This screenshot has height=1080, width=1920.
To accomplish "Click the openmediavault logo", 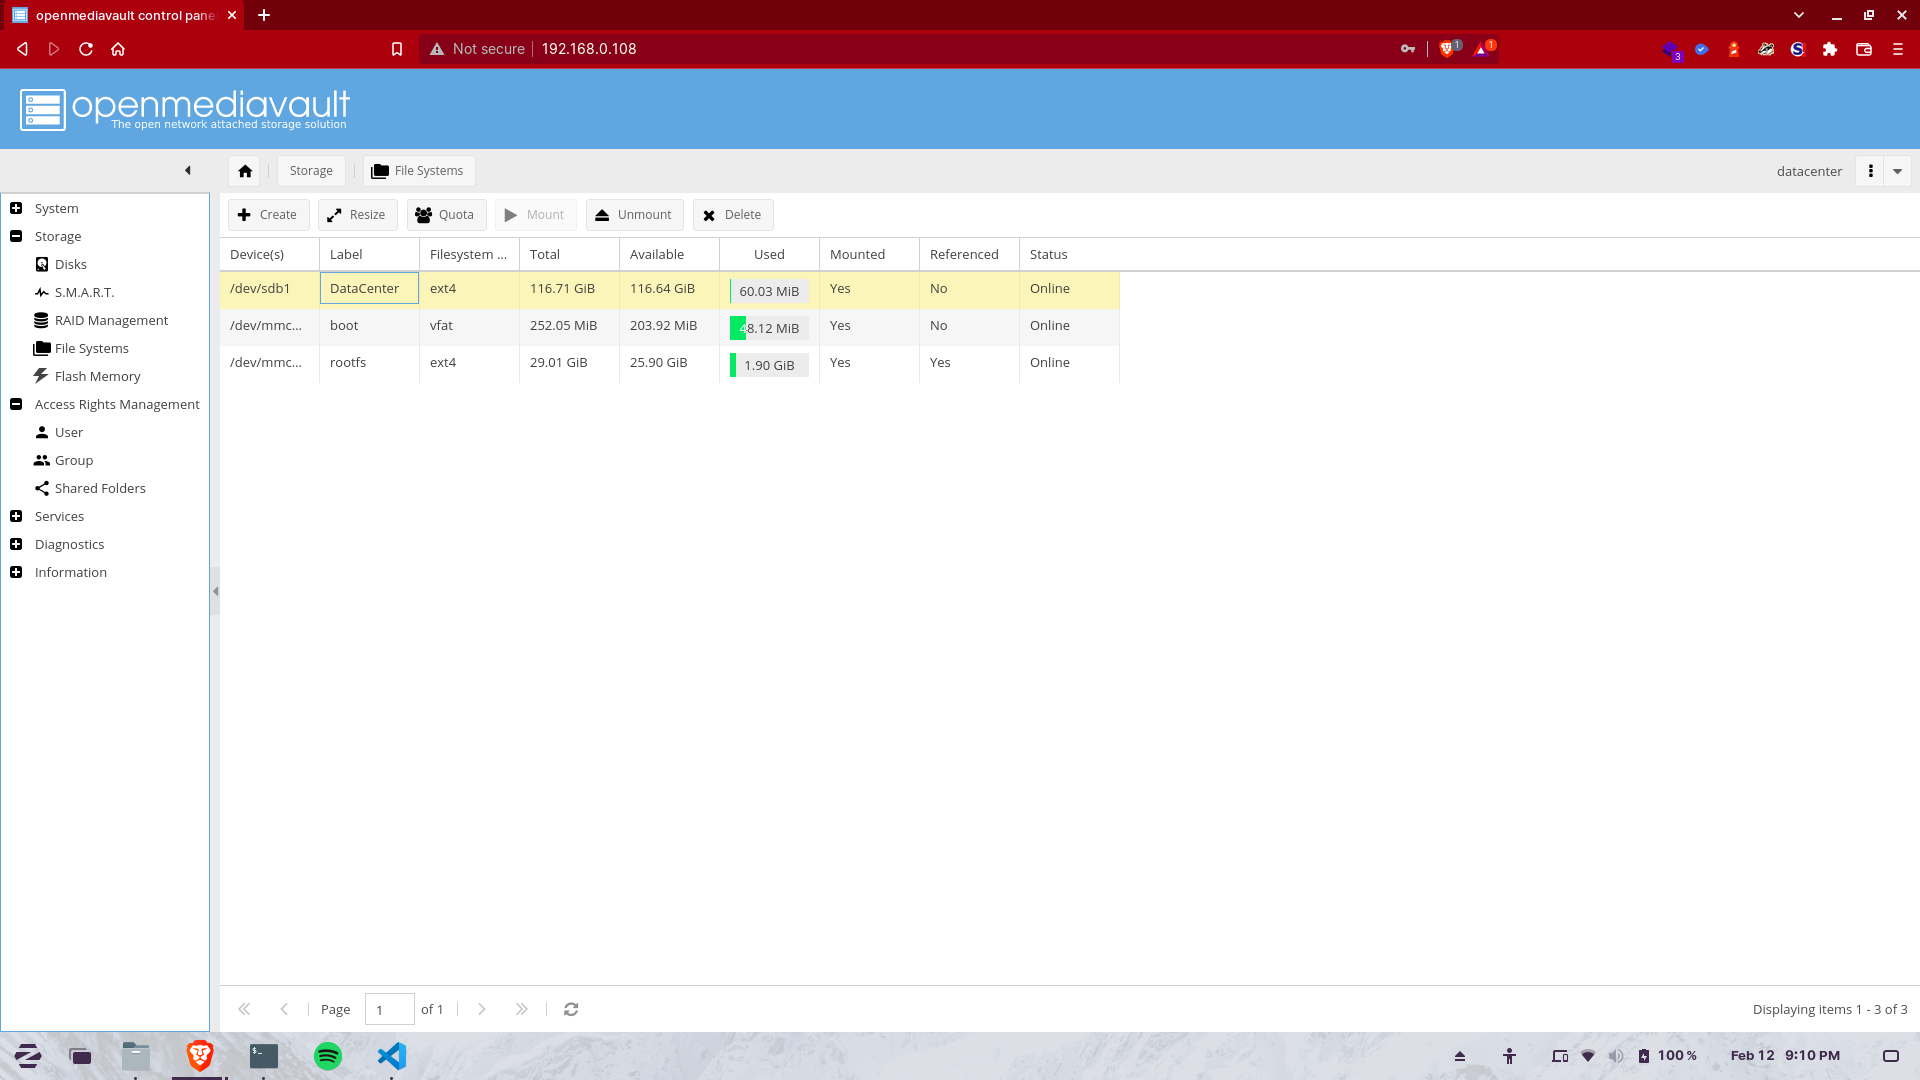I will pyautogui.click(x=185, y=109).
